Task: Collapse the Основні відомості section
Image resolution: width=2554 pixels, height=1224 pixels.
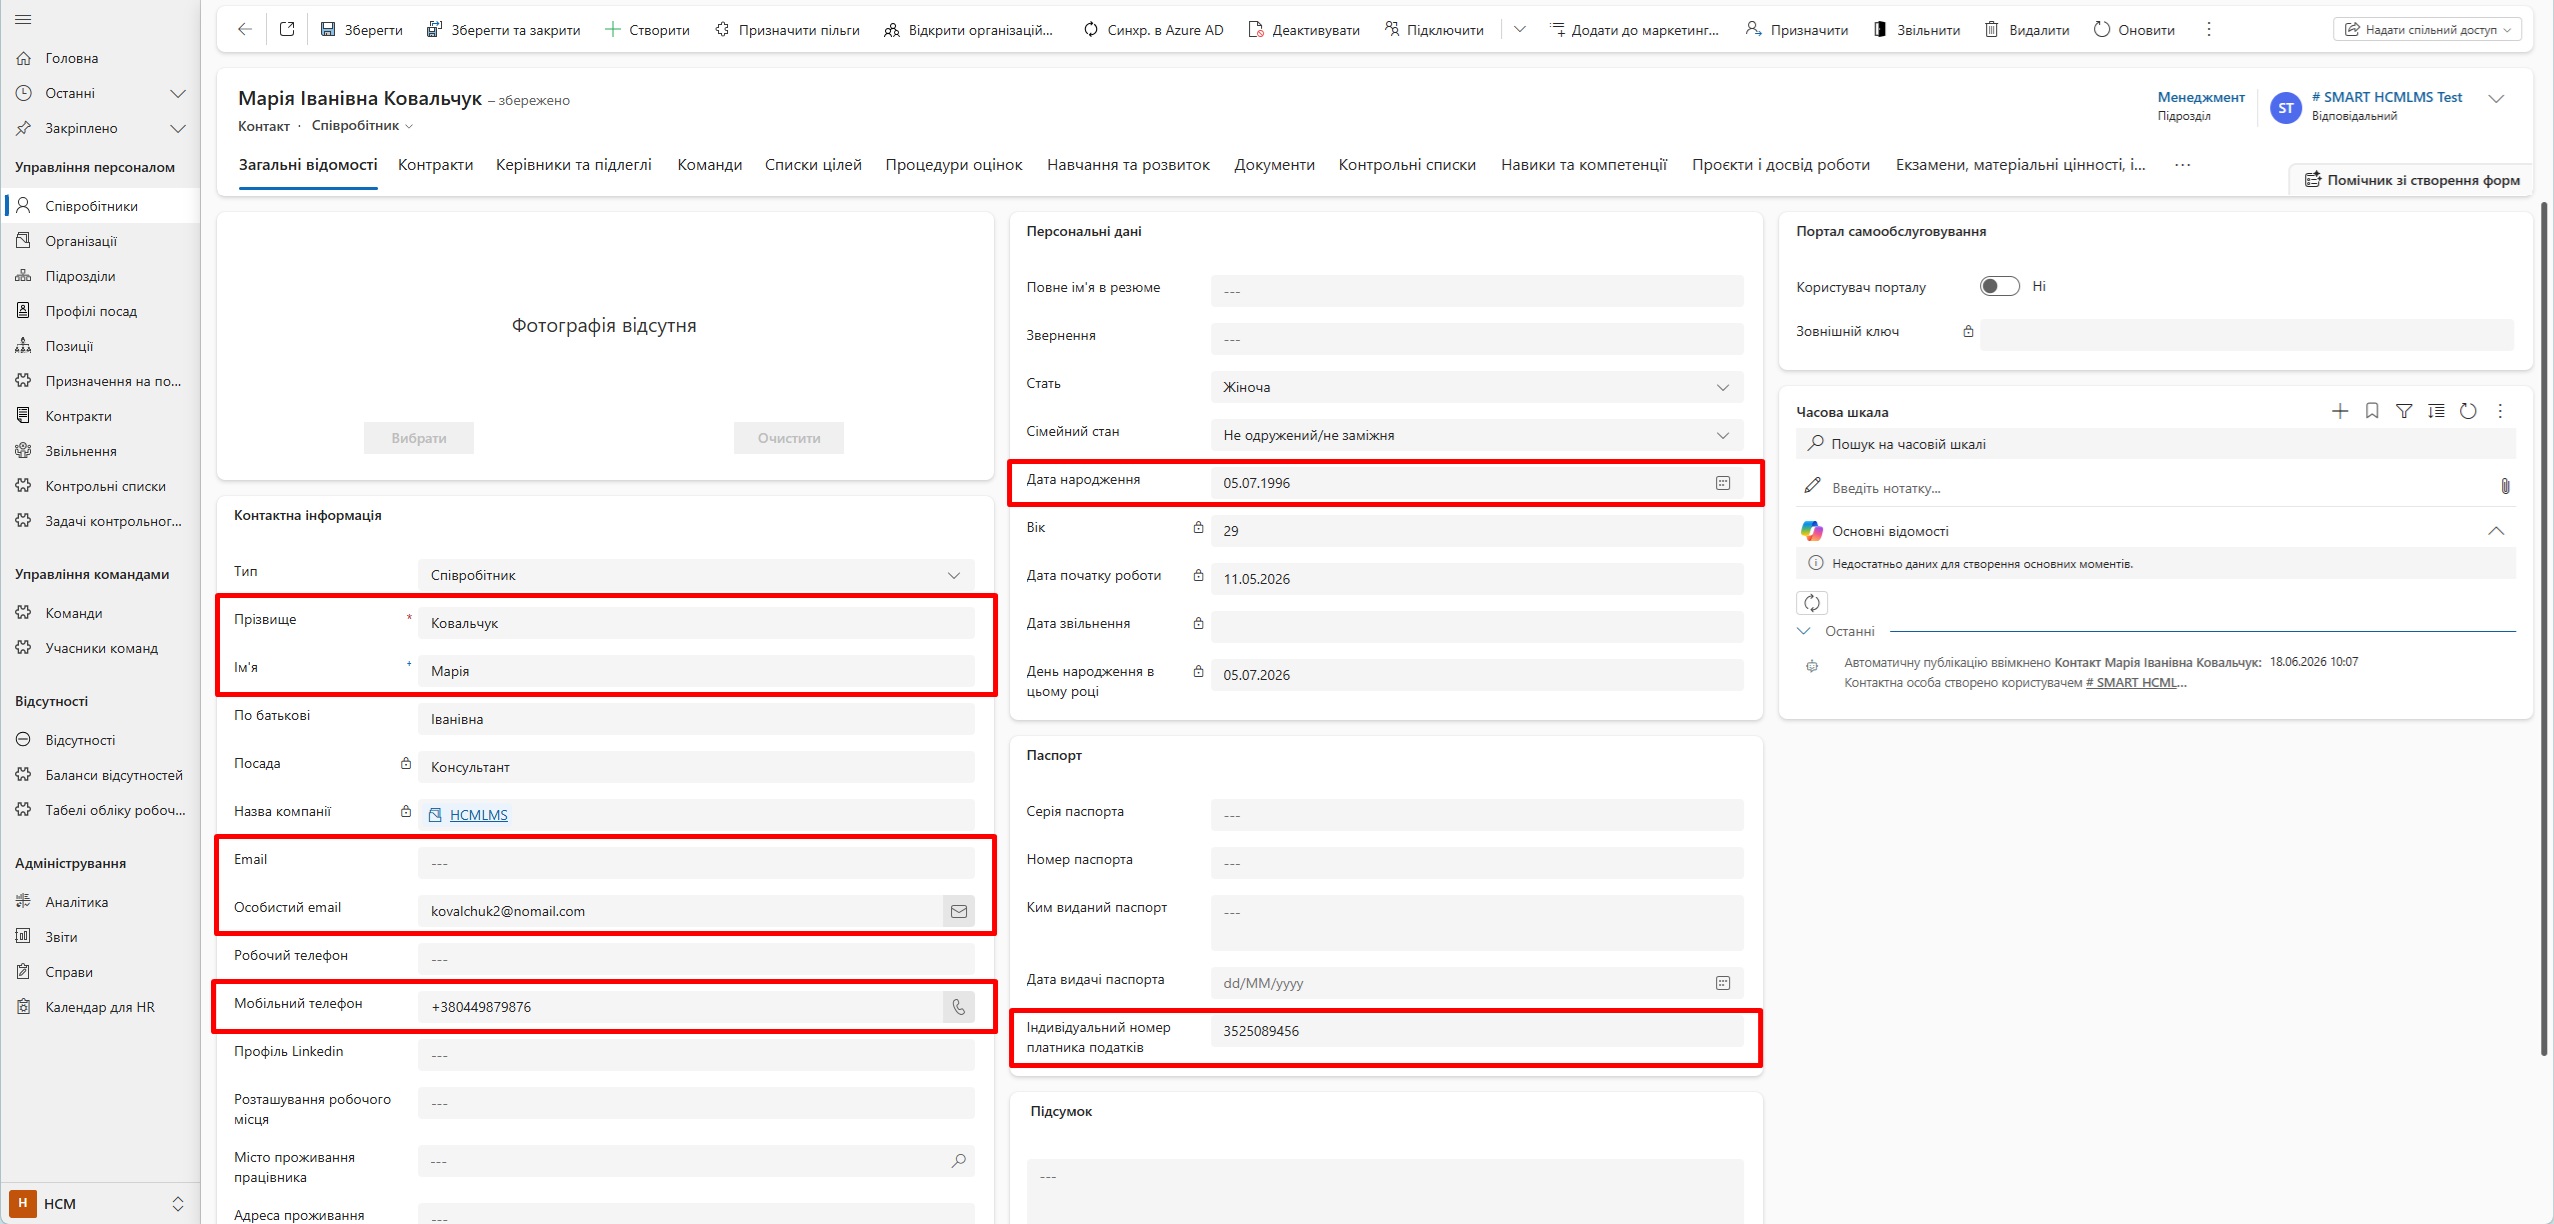Action: coord(2496,531)
